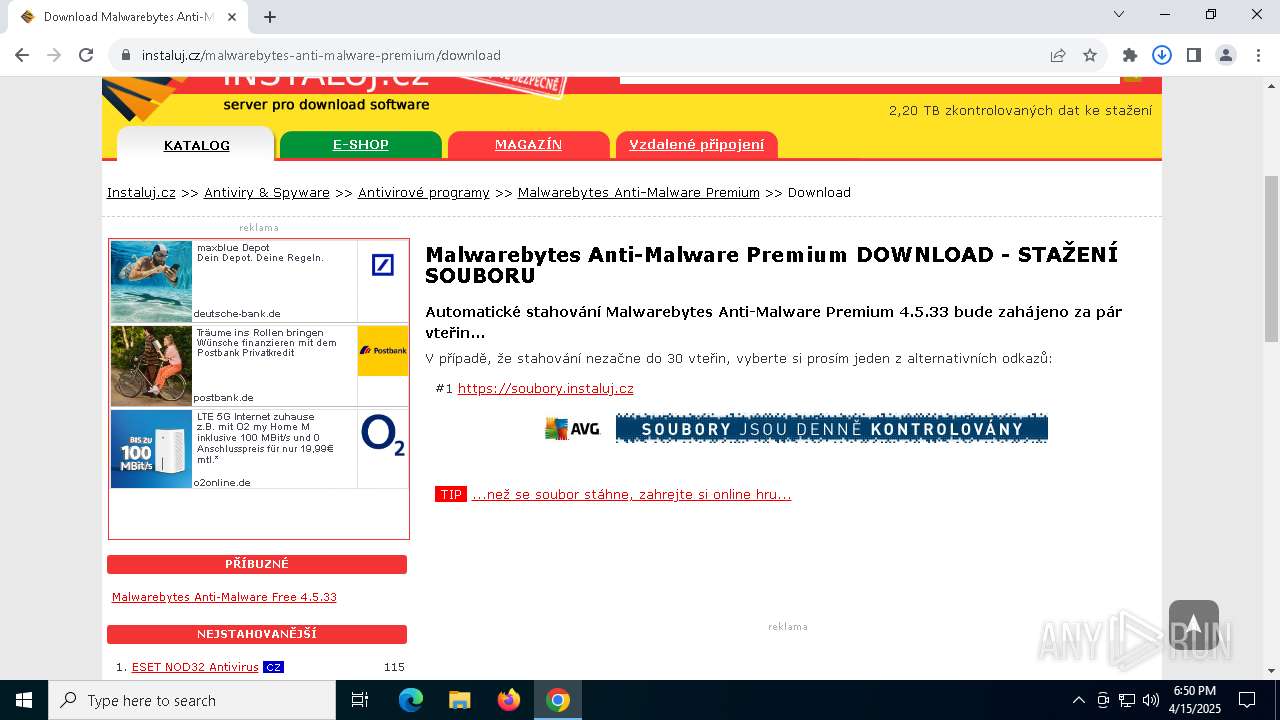Follow Antivirové programy breadcrumb
This screenshot has height=720, width=1280.
pos(424,193)
